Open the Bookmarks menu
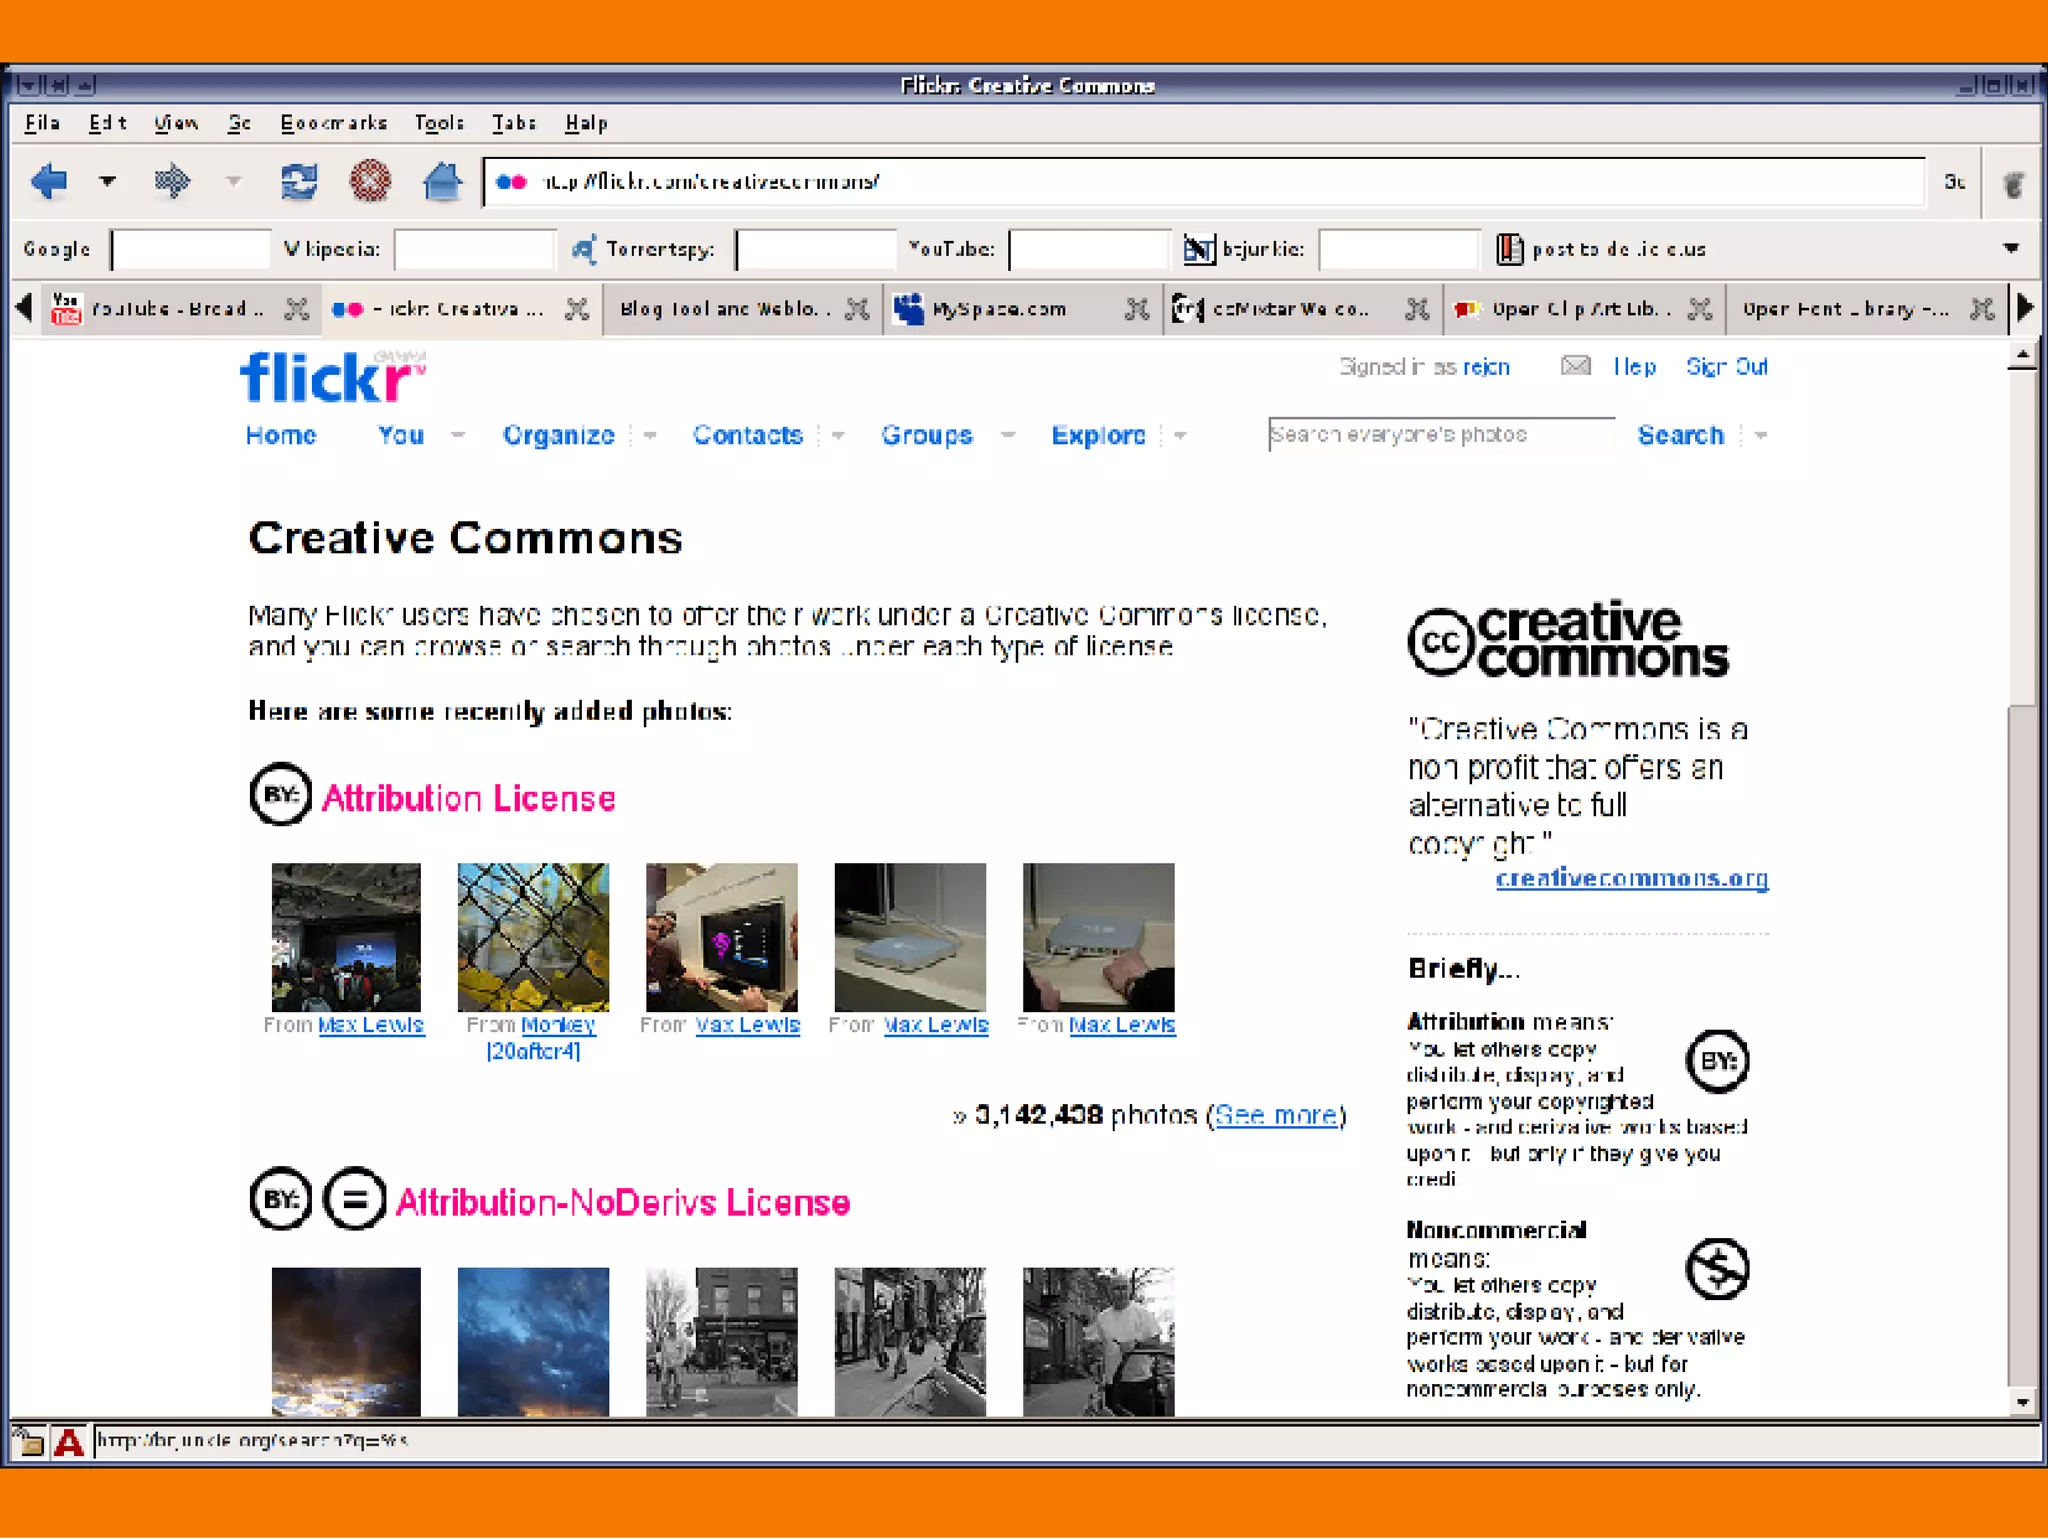This screenshot has height=1539, width=2048. point(333,123)
